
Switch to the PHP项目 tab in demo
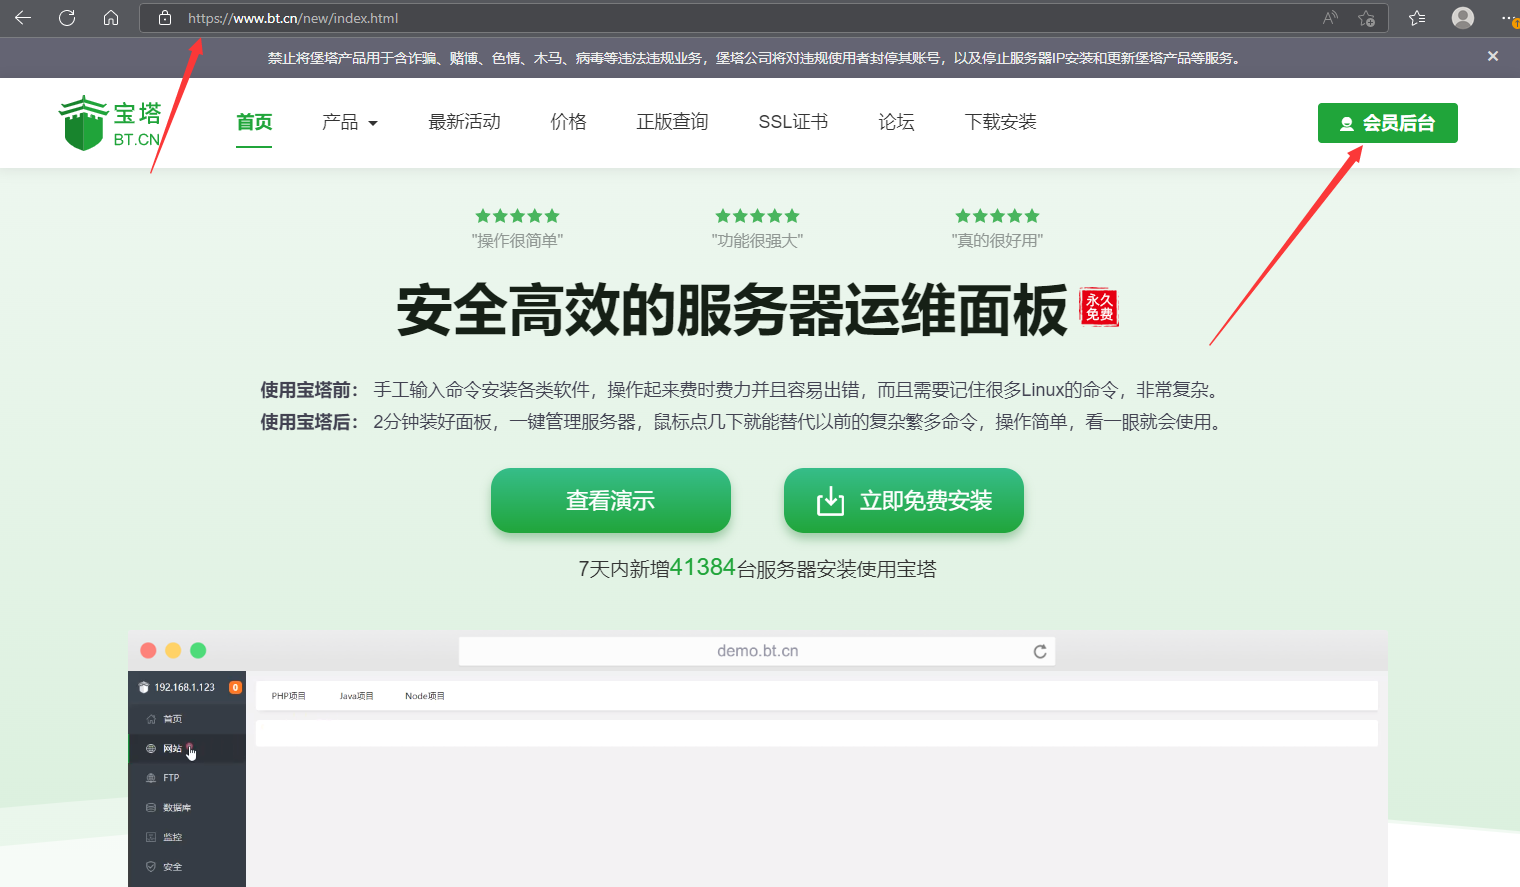tap(288, 696)
